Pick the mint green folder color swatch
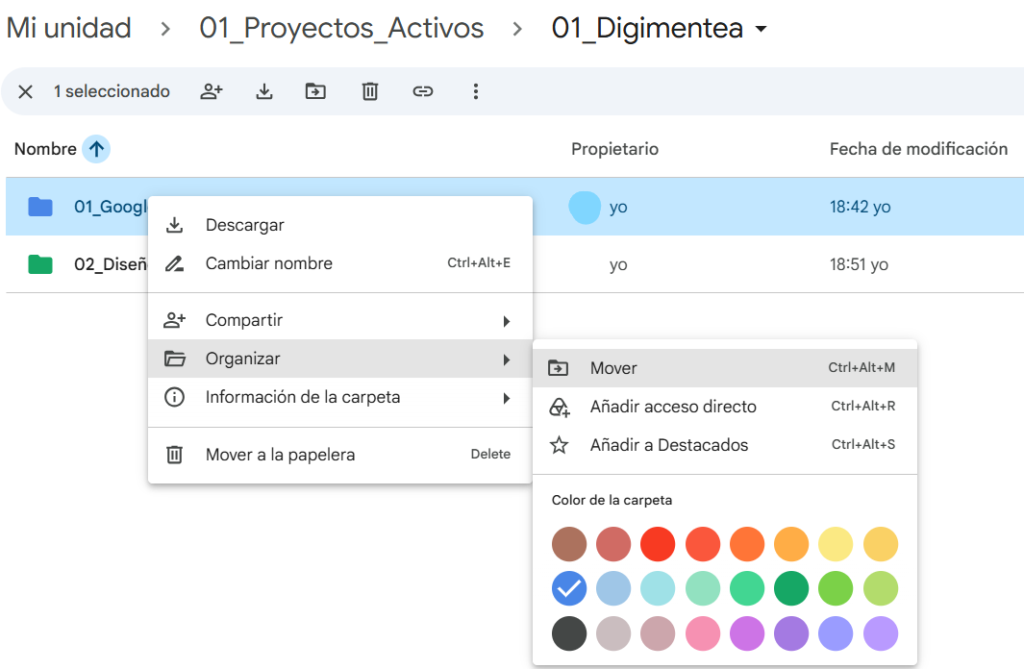 pos(703,589)
